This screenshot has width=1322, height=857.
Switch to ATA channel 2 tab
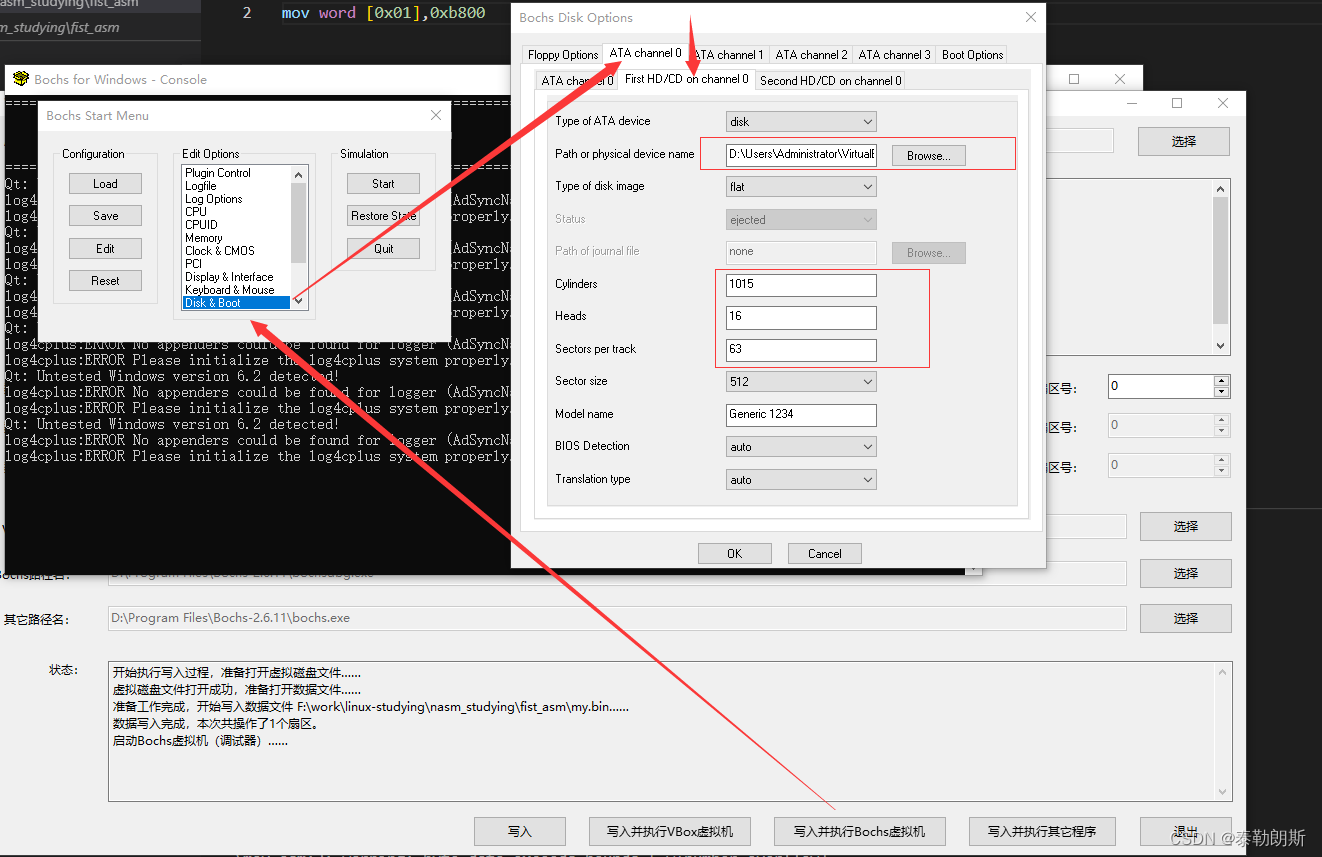[x=811, y=55]
